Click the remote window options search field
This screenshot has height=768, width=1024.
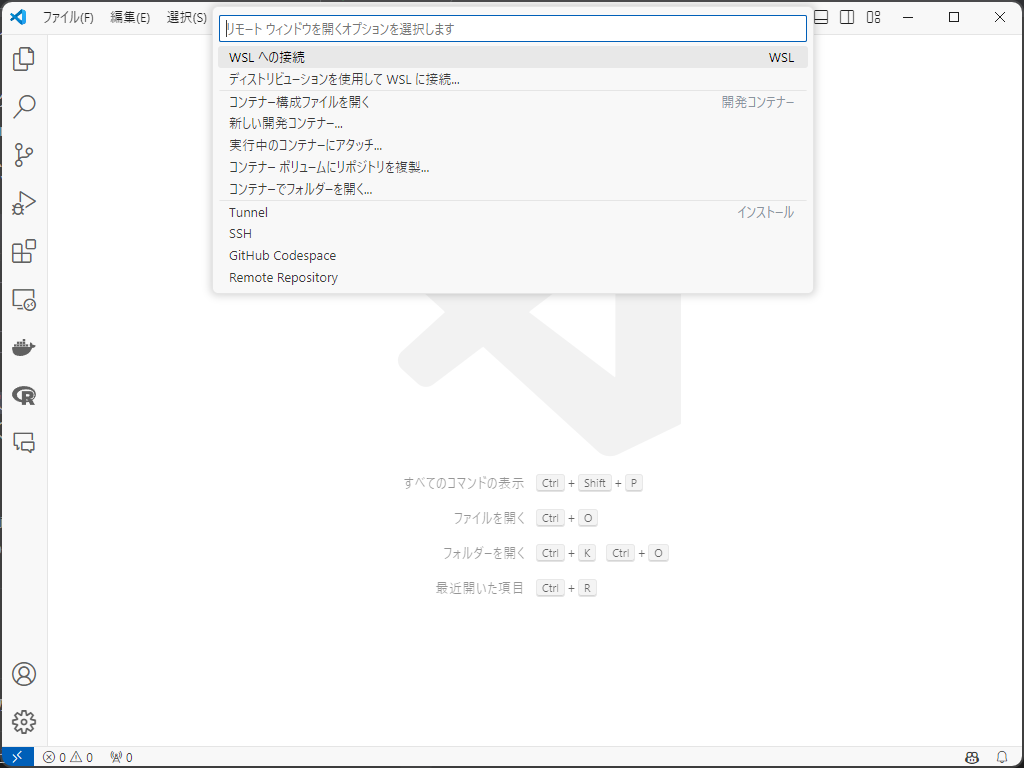click(x=512, y=29)
